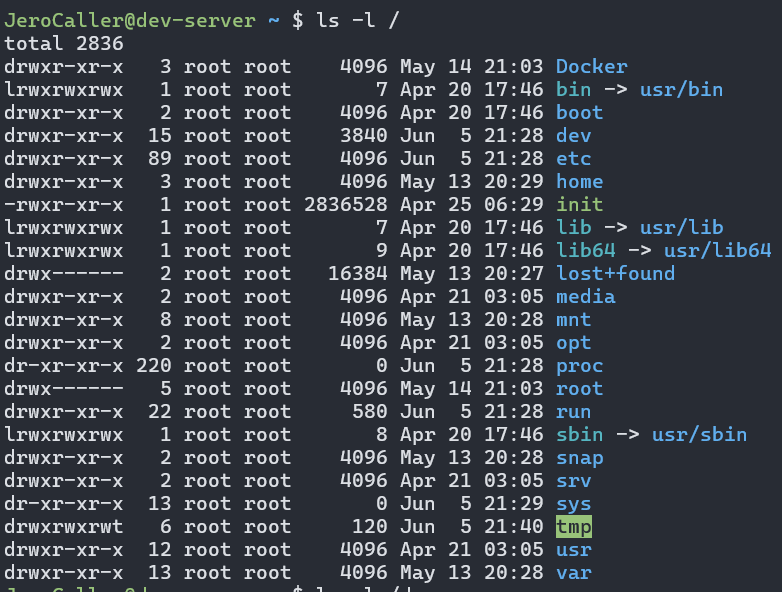Select the highlighted tmp directory entry

click(574, 527)
